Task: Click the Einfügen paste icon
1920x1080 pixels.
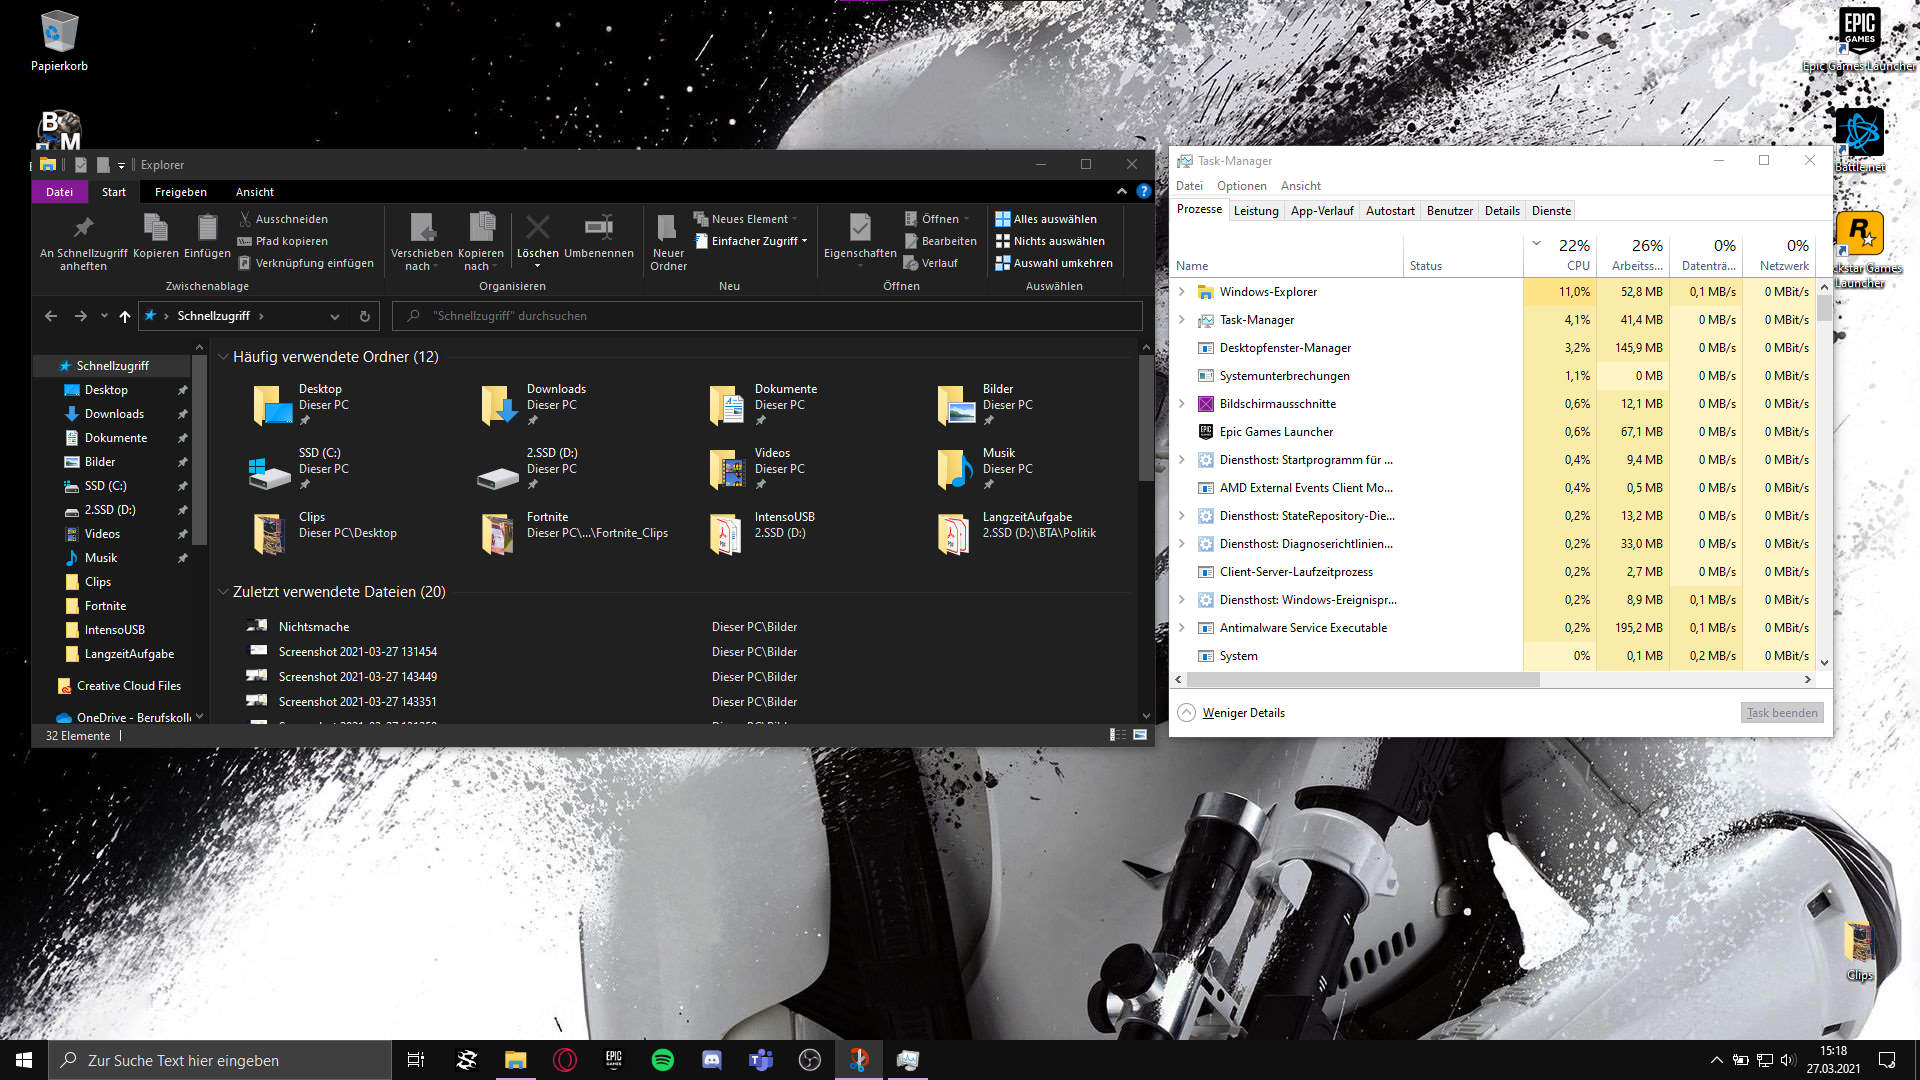Action: tap(207, 228)
